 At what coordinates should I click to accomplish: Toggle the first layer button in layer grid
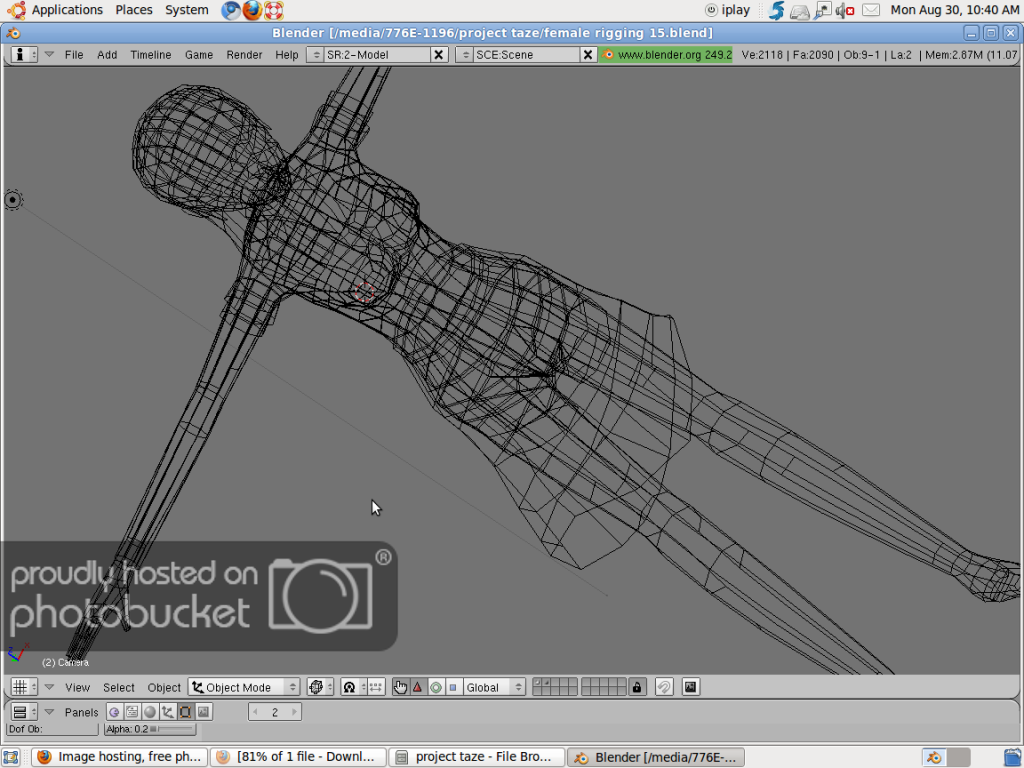pos(538,682)
